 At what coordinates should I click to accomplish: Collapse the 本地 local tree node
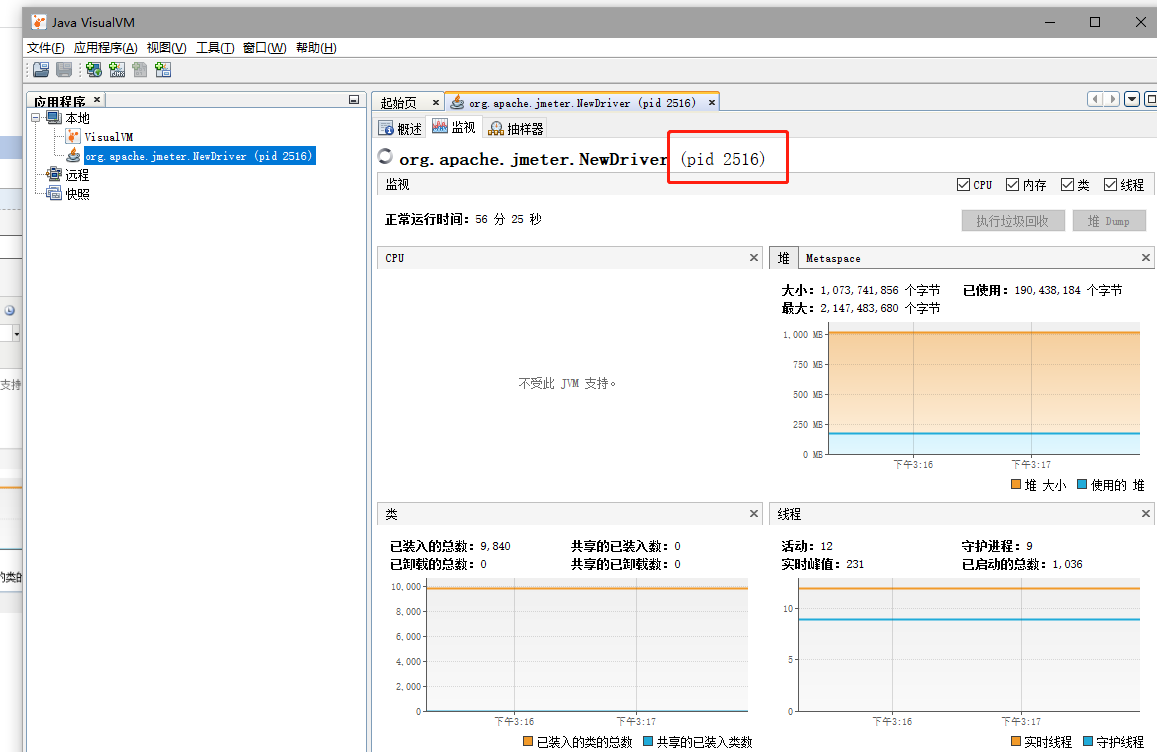click(x=35, y=117)
